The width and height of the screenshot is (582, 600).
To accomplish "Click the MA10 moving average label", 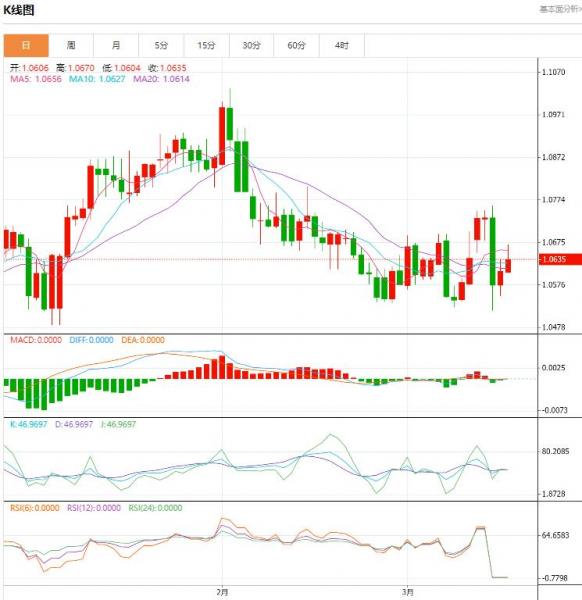I will pos(97,79).
